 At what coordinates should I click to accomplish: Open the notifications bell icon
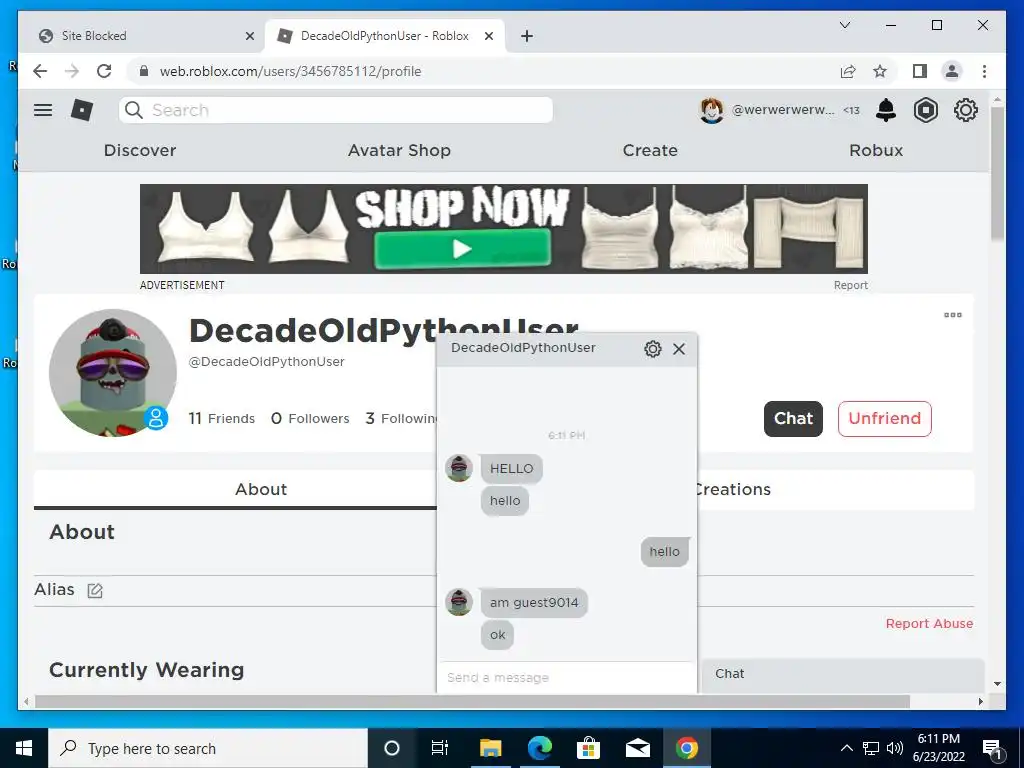pos(886,110)
